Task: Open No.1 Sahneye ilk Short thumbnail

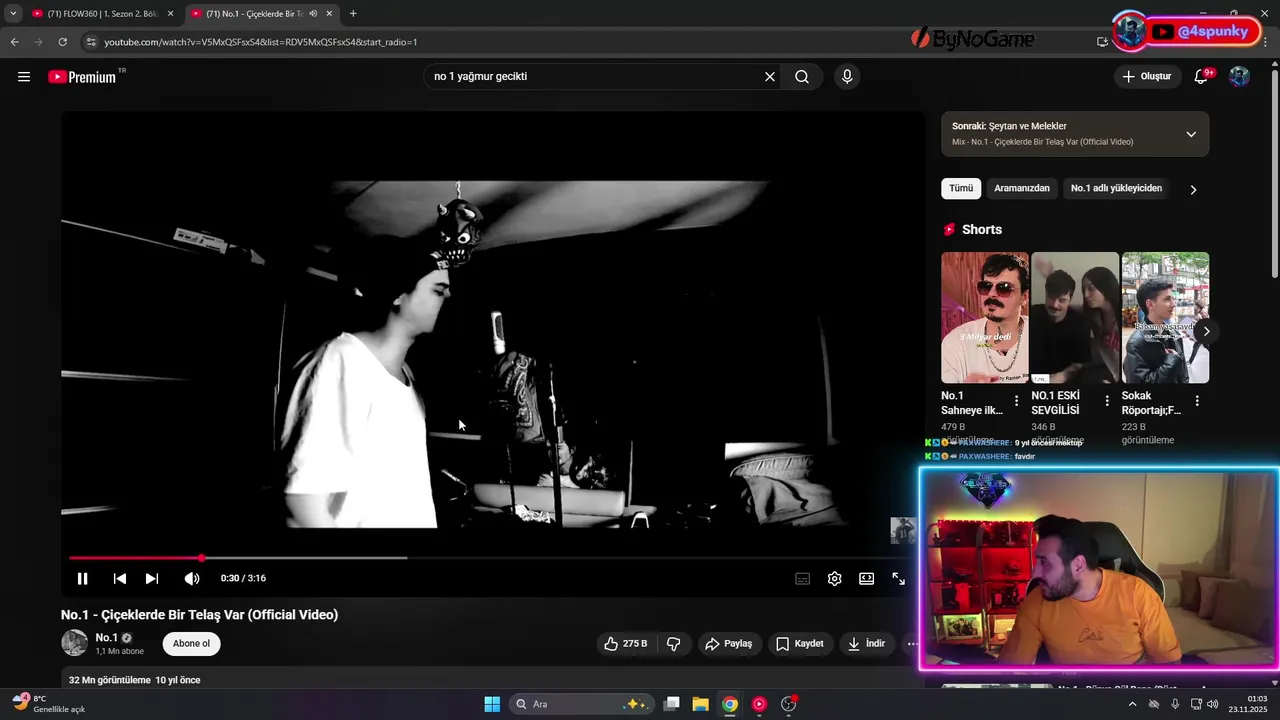Action: tap(984, 318)
